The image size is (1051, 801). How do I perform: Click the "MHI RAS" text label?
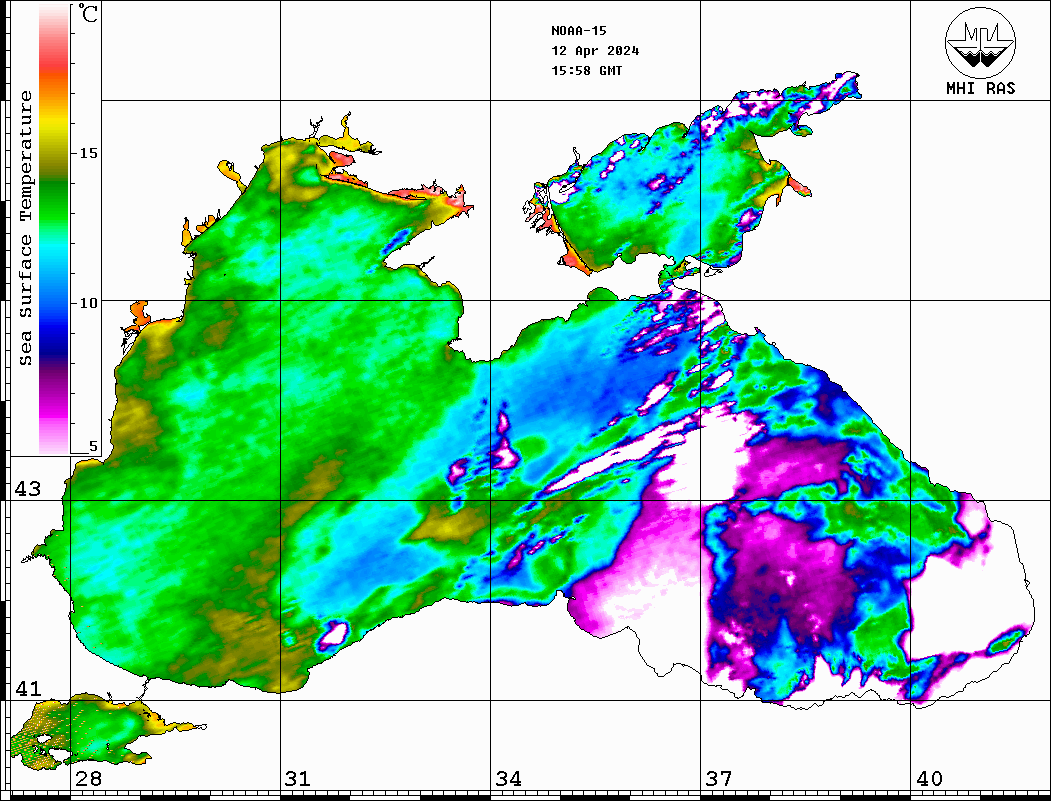coord(980,88)
